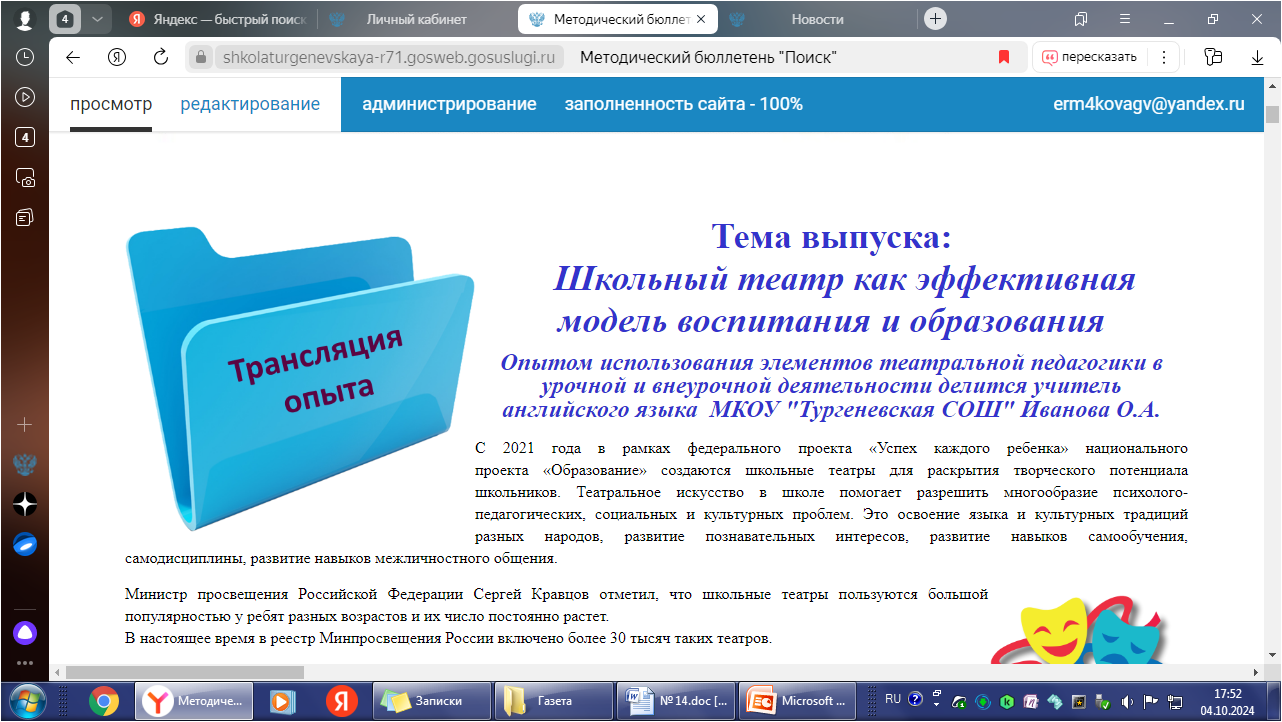Image resolution: width=1282 pixels, height=722 pixels.
Task: Open the blue messenger icon in sidebar
Action: pyautogui.click(x=25, y=544)
